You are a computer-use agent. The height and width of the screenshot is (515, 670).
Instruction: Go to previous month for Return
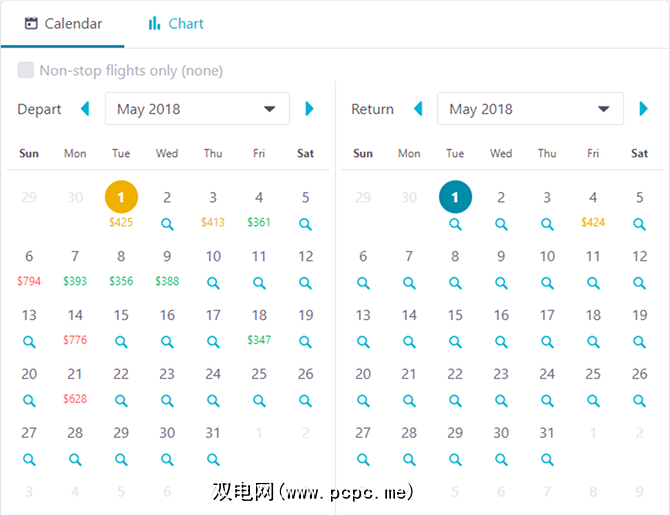(418, 109)
